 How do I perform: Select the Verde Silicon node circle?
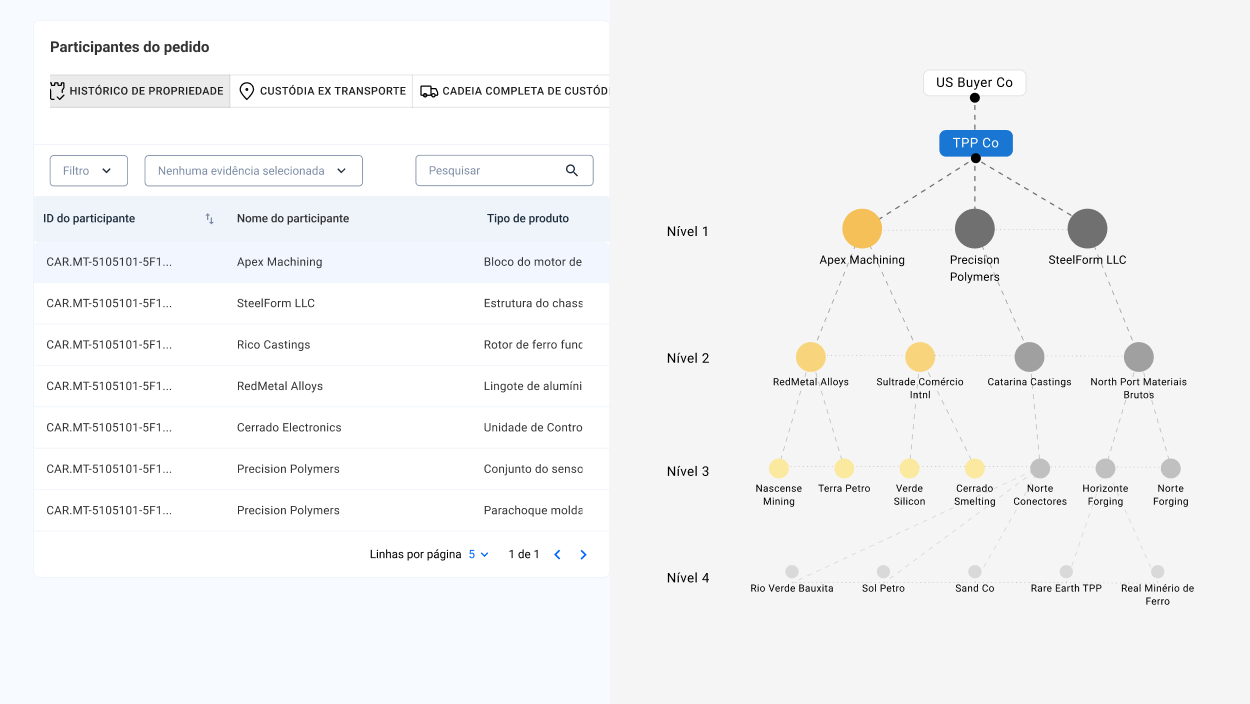(x=909, y=468)
